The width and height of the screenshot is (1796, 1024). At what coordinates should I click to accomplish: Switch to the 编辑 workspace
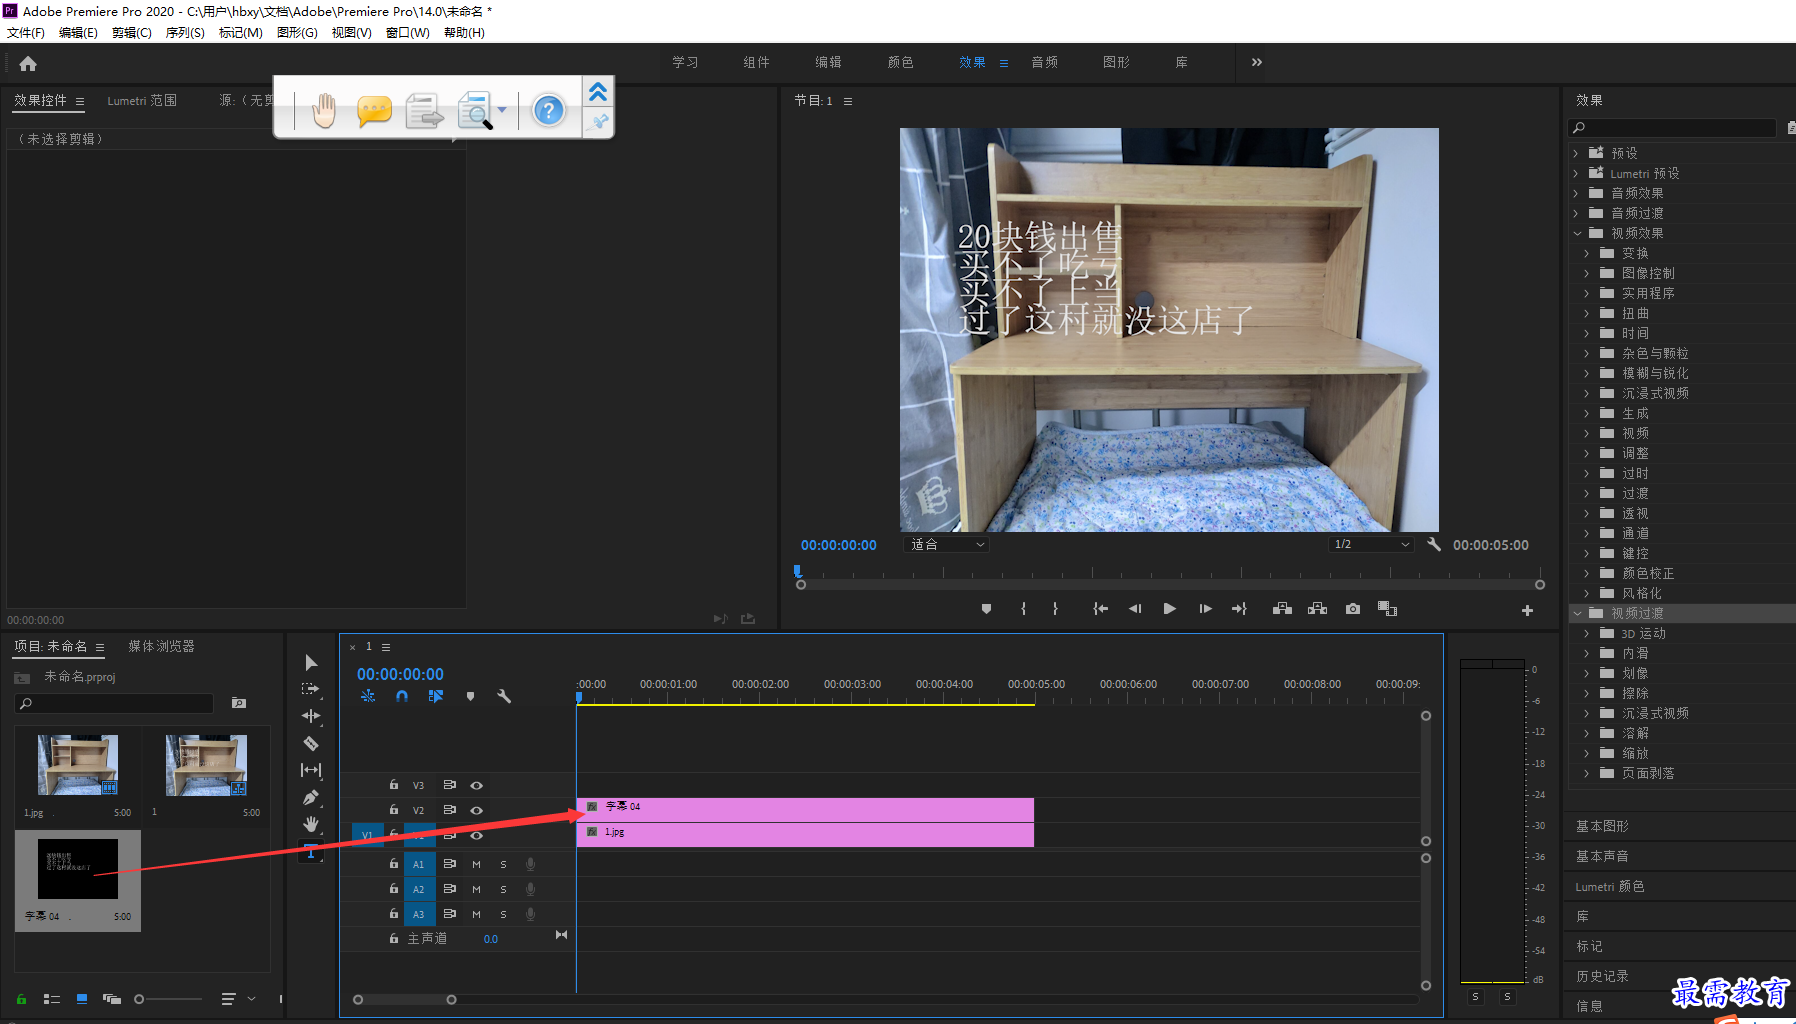pyautogui.click(x=828, y=62)
